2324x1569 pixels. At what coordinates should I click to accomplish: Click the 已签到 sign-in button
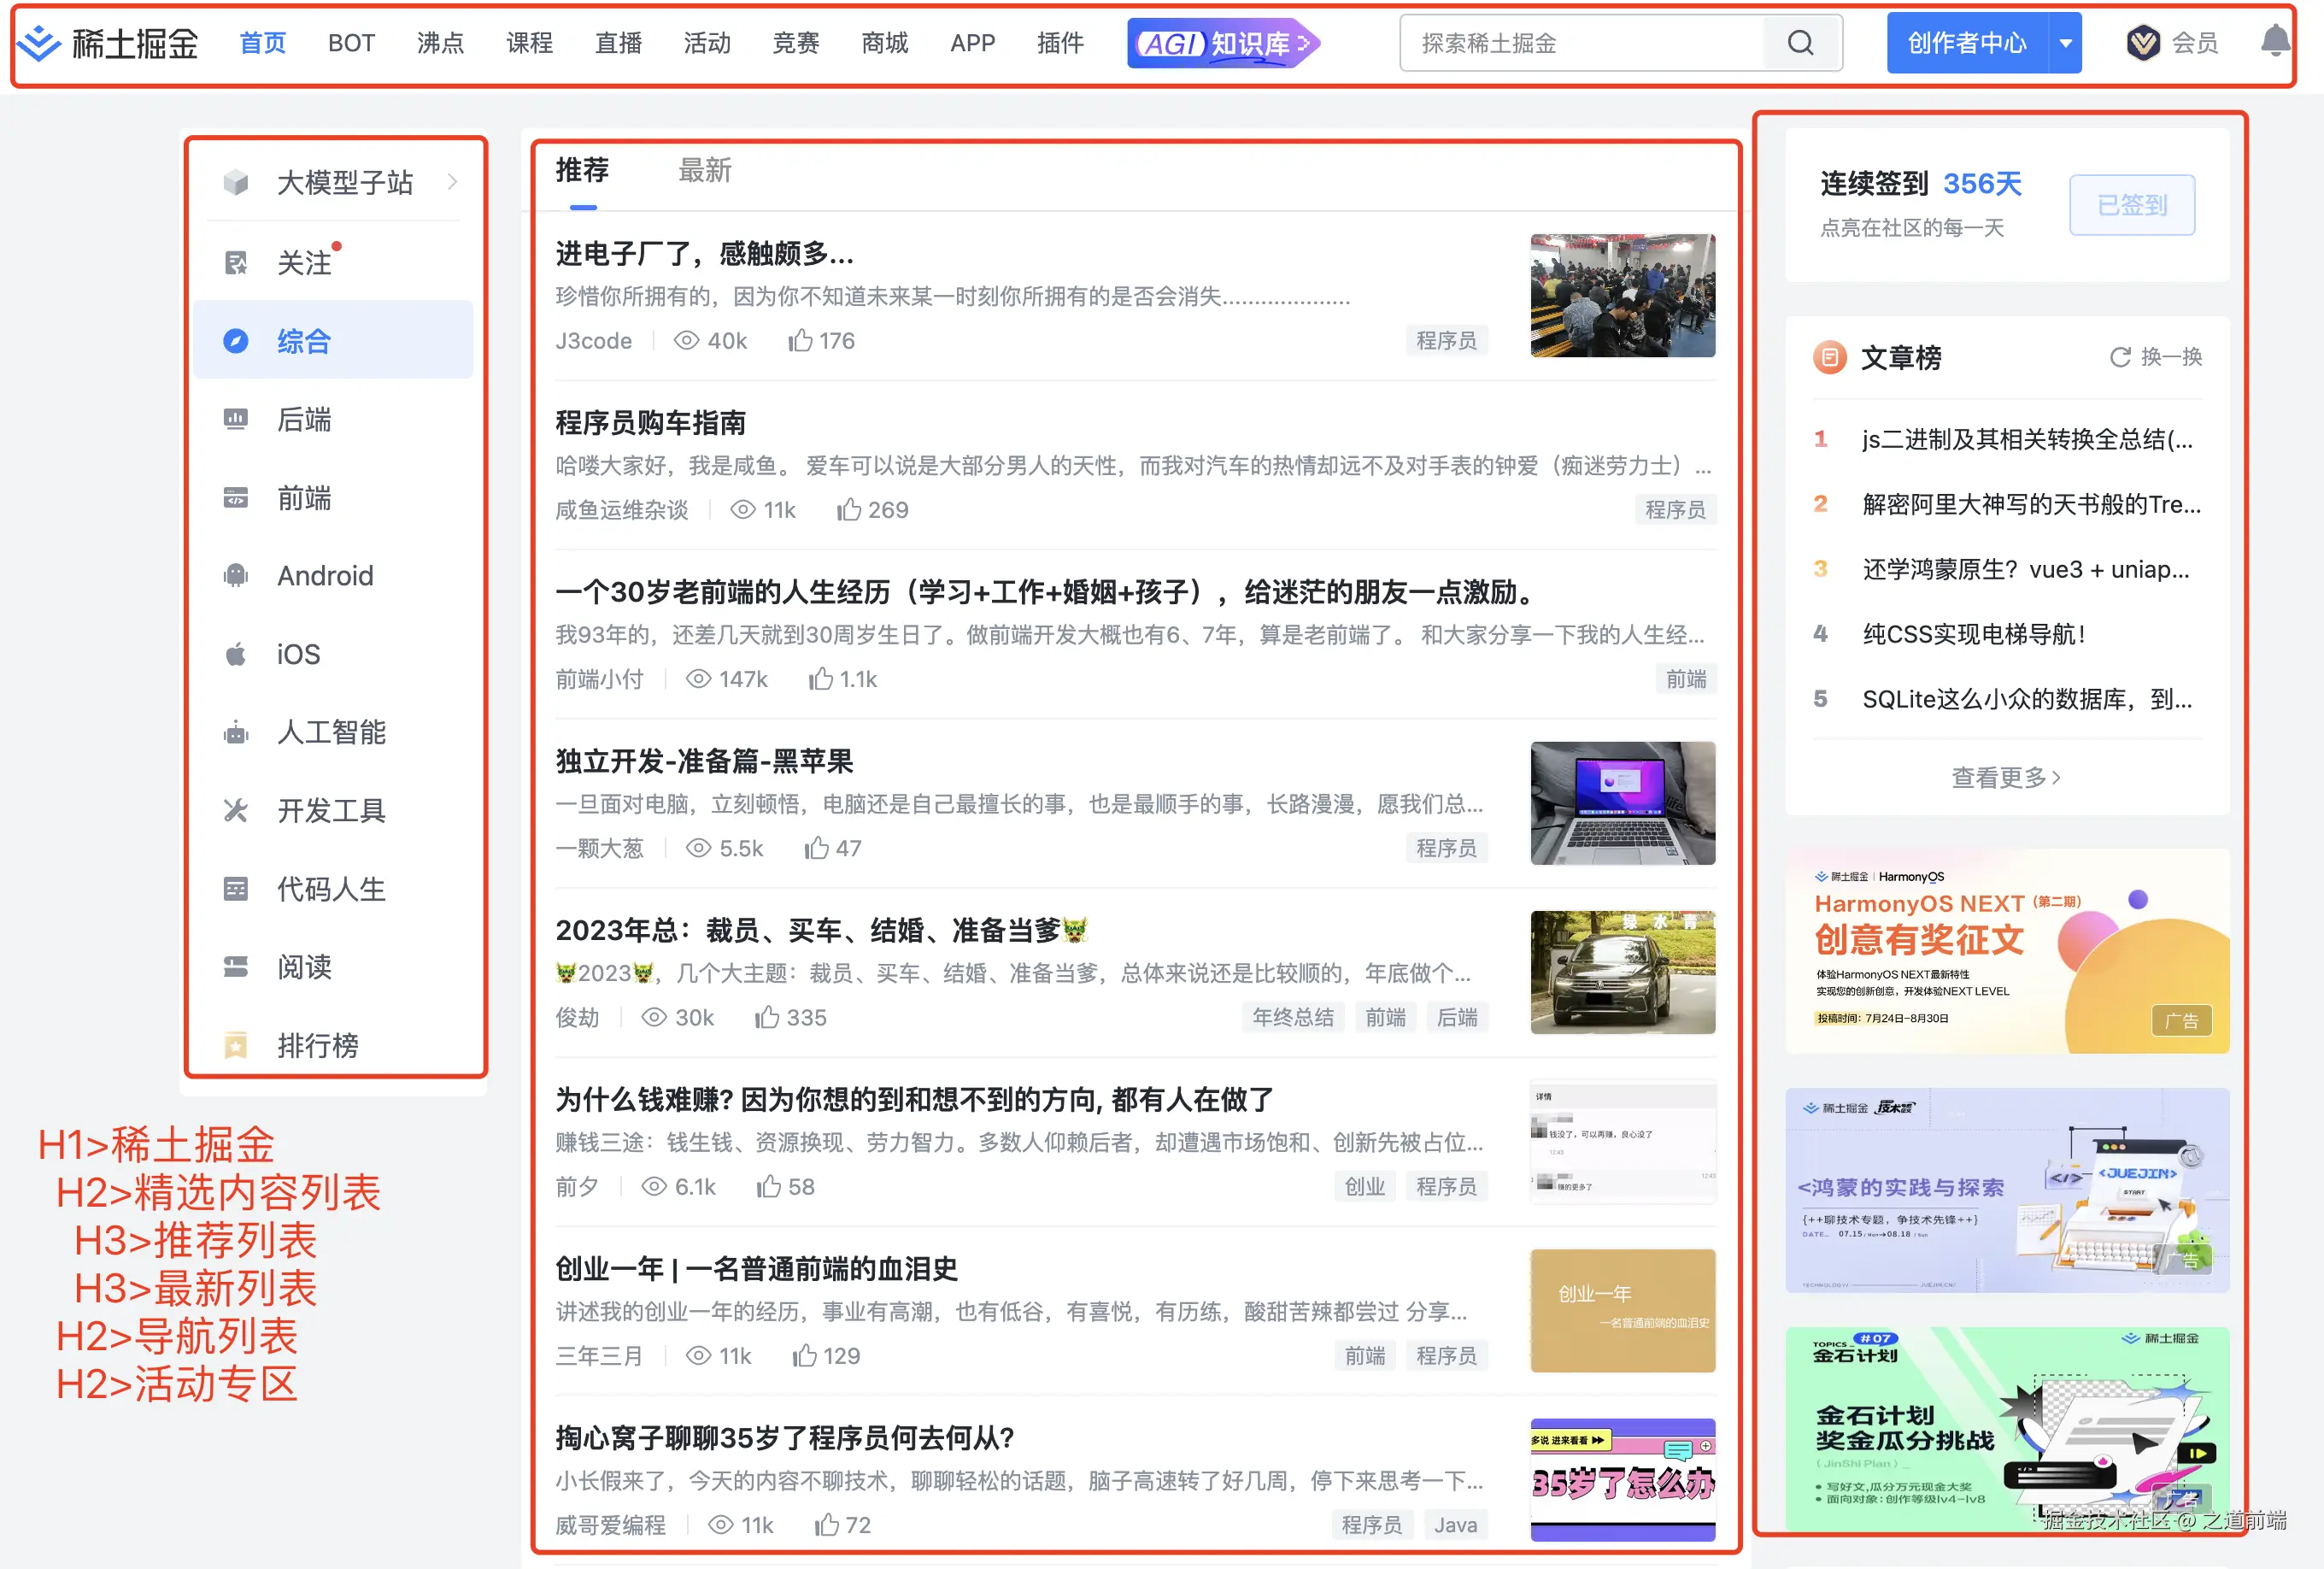[2131, 205]
